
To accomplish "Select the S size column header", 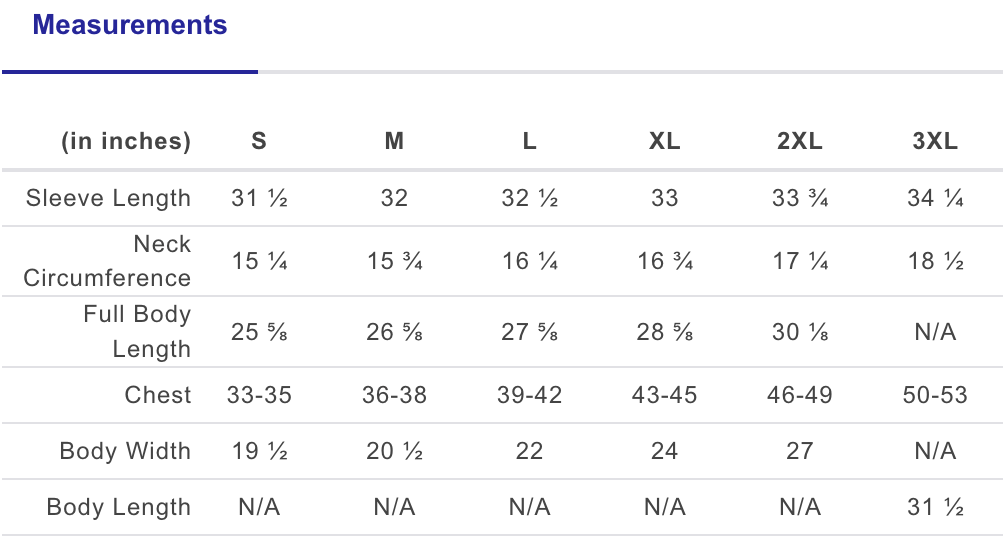I will pyautogui.click(x=259, y=141).
